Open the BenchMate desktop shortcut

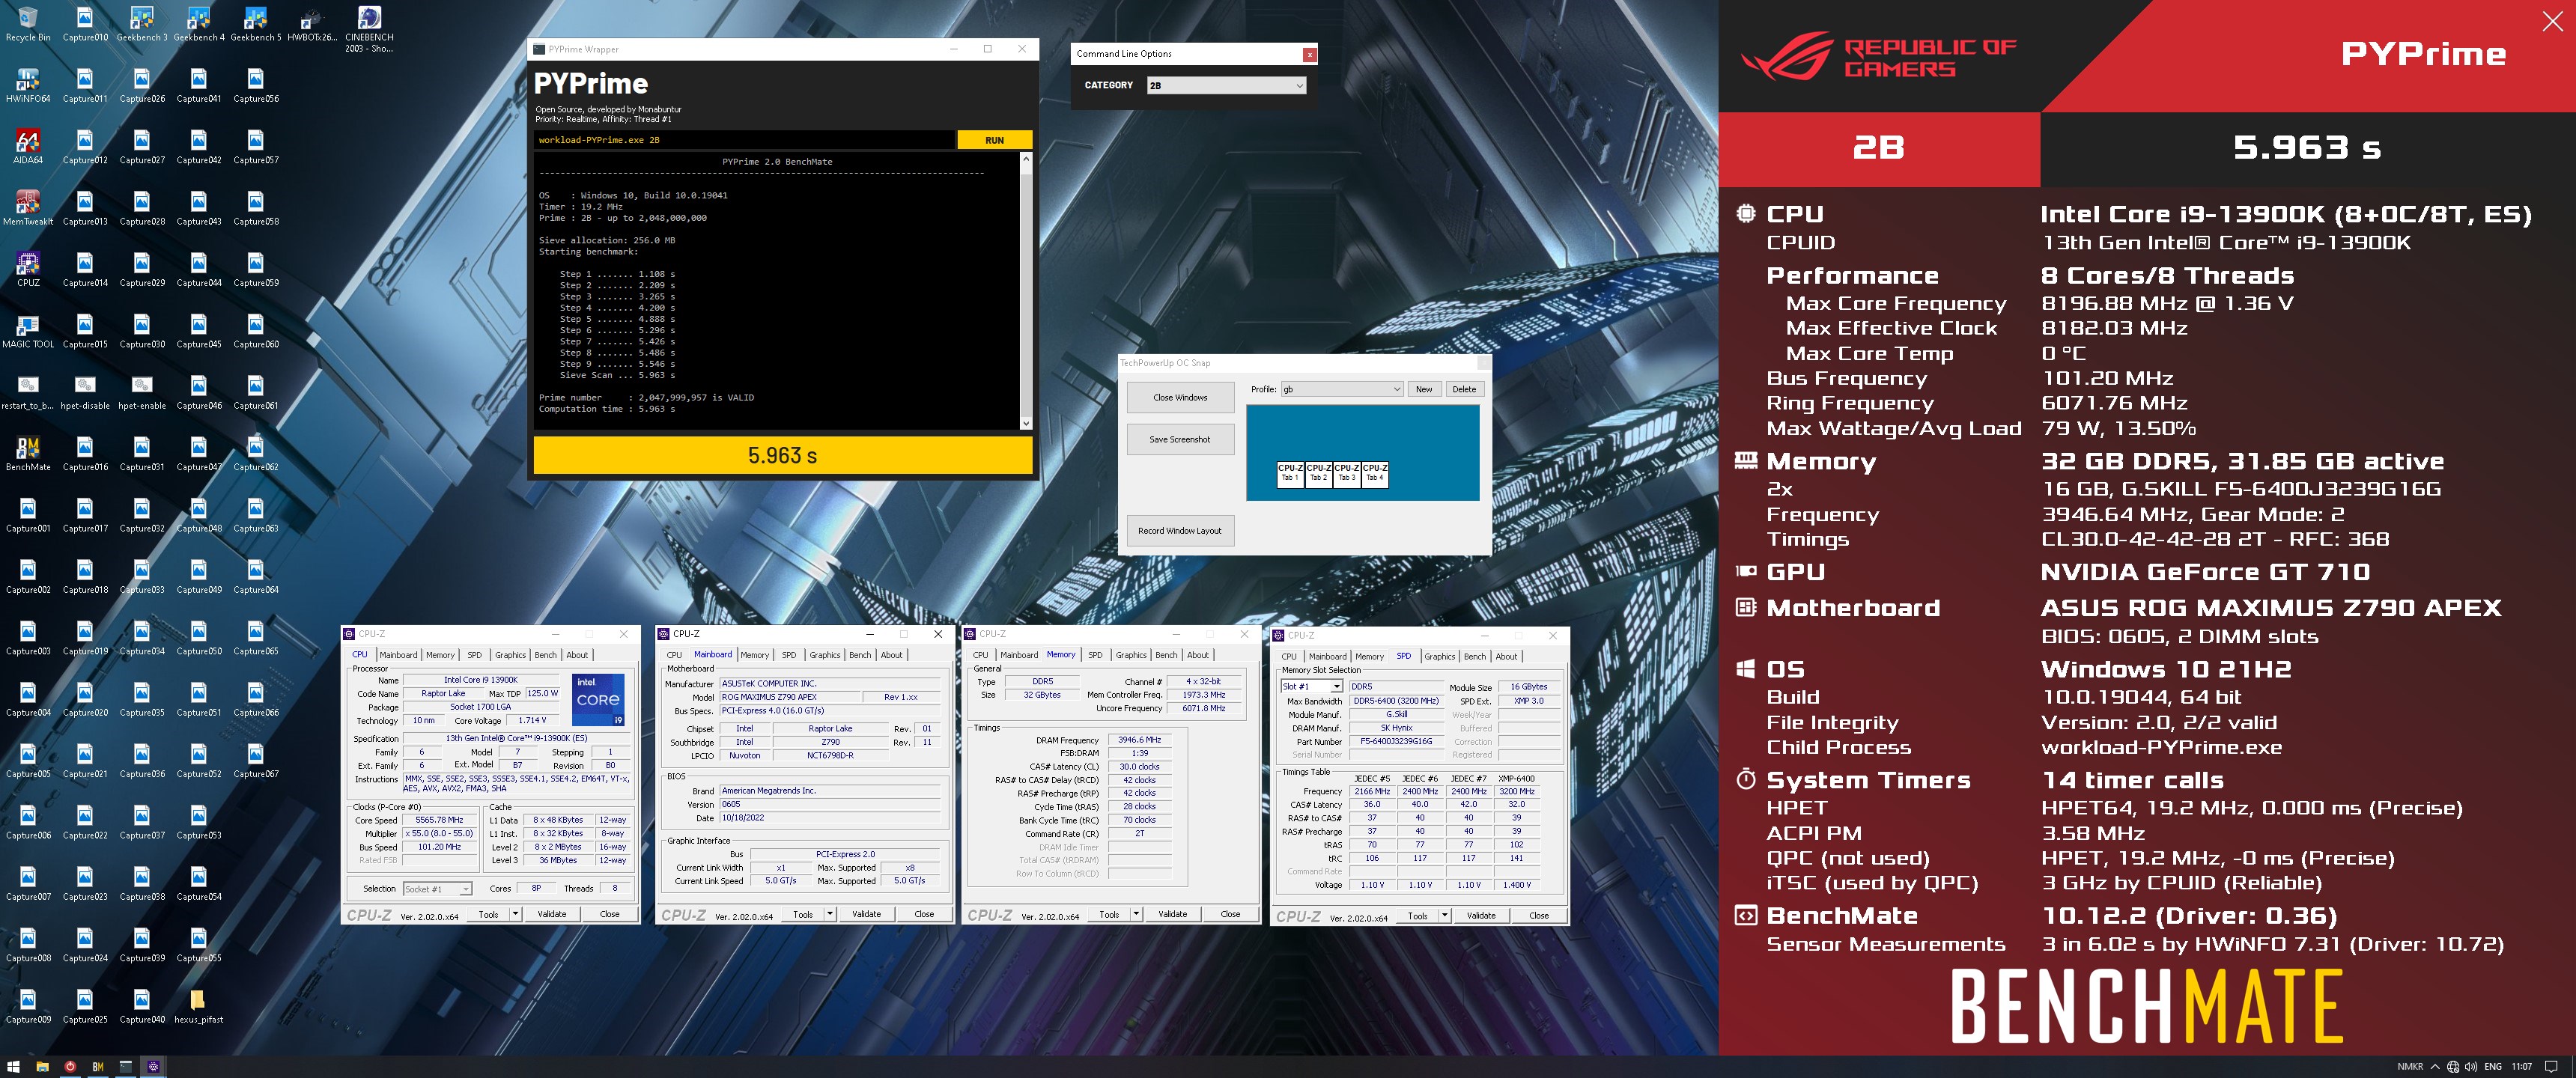point(28,454)
